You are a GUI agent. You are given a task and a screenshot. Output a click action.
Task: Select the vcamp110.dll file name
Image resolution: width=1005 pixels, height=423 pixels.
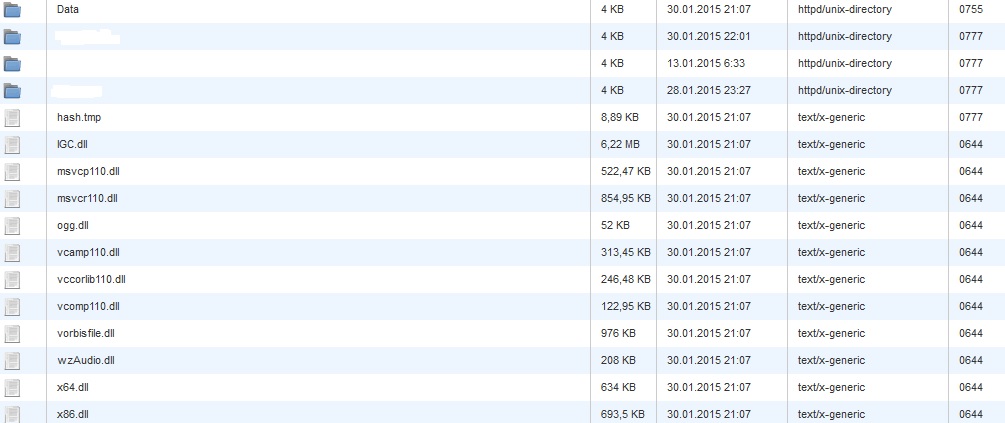[x=88, y=253]
